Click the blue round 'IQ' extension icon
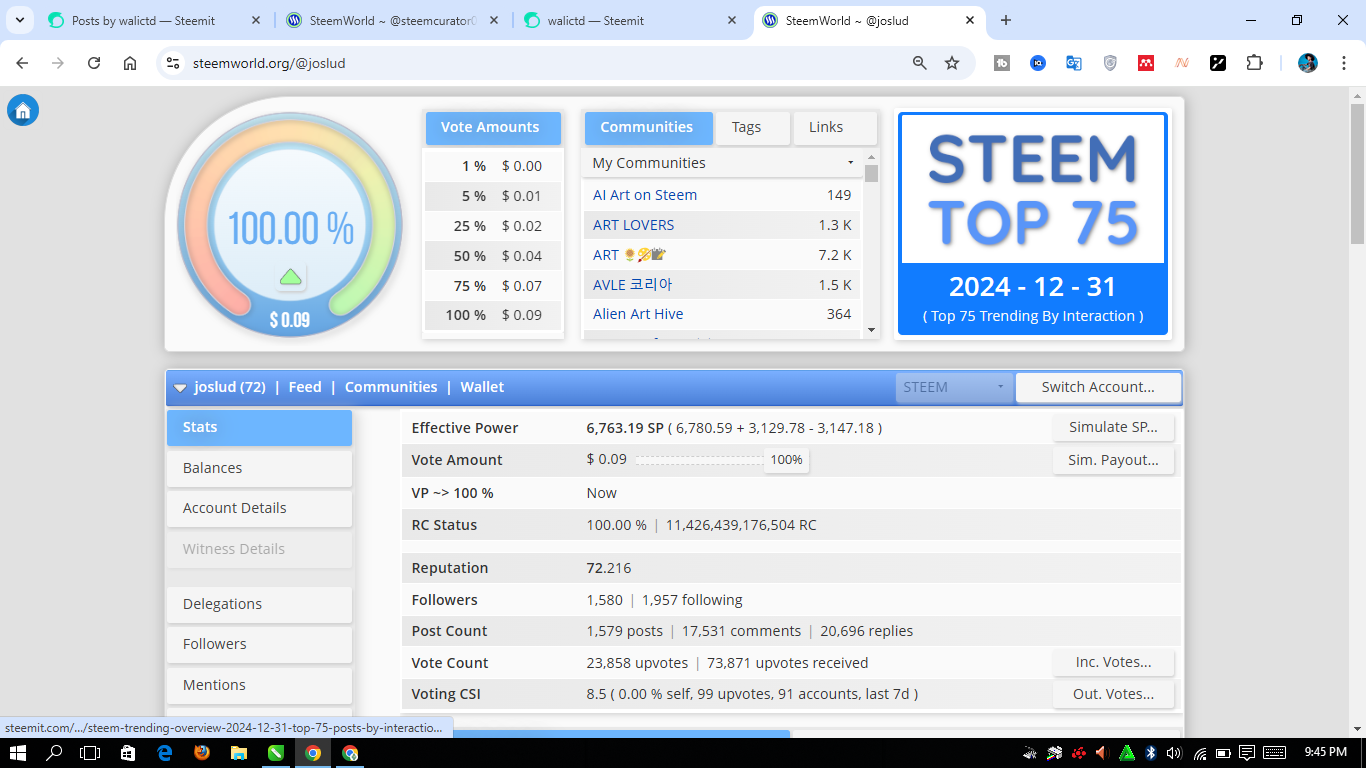The image size is (1366, 768). (1038, 63)
